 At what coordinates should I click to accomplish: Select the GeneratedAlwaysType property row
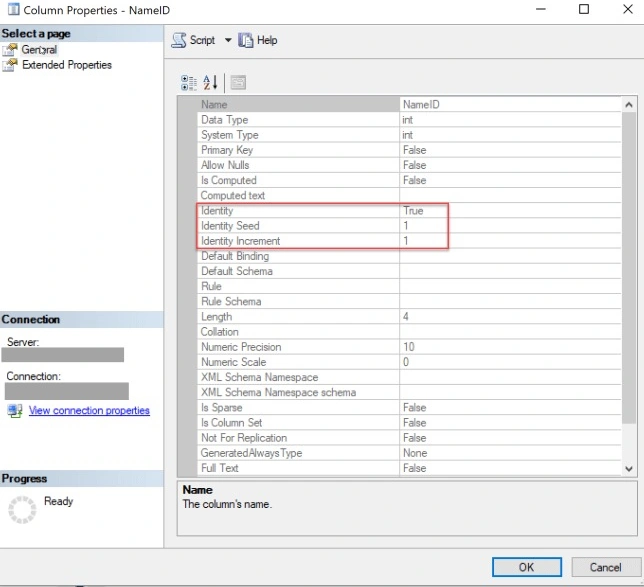click(409, 453)
